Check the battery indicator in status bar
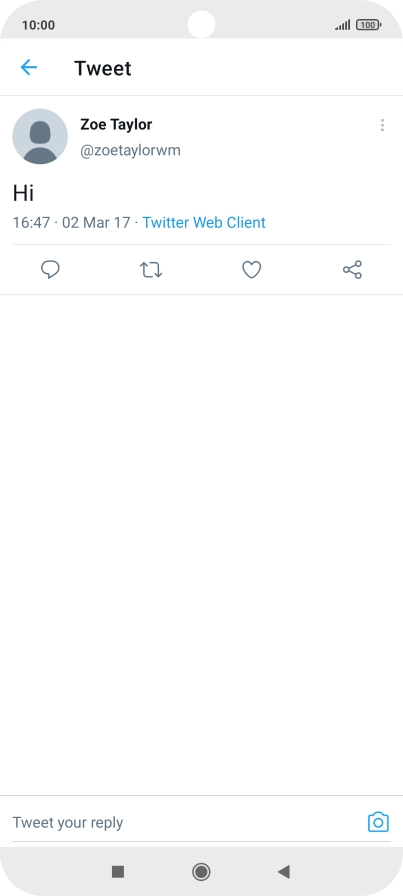 (369, 25)
